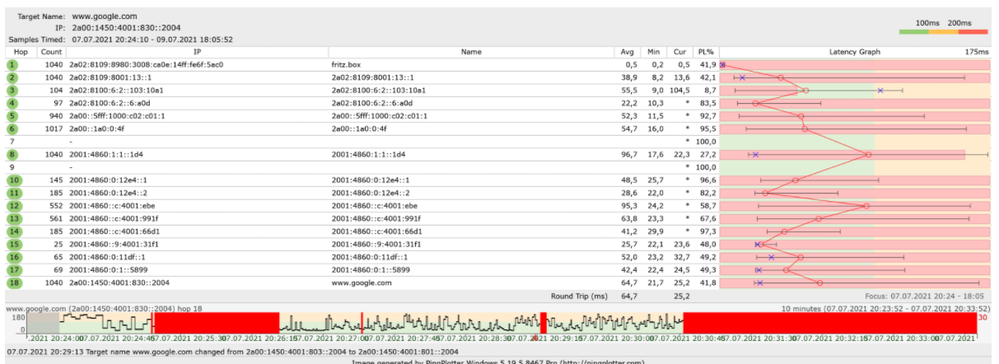999x364 pixels.
Task: Click the www.google.com name in hop 18
Action: pos(361,282)
